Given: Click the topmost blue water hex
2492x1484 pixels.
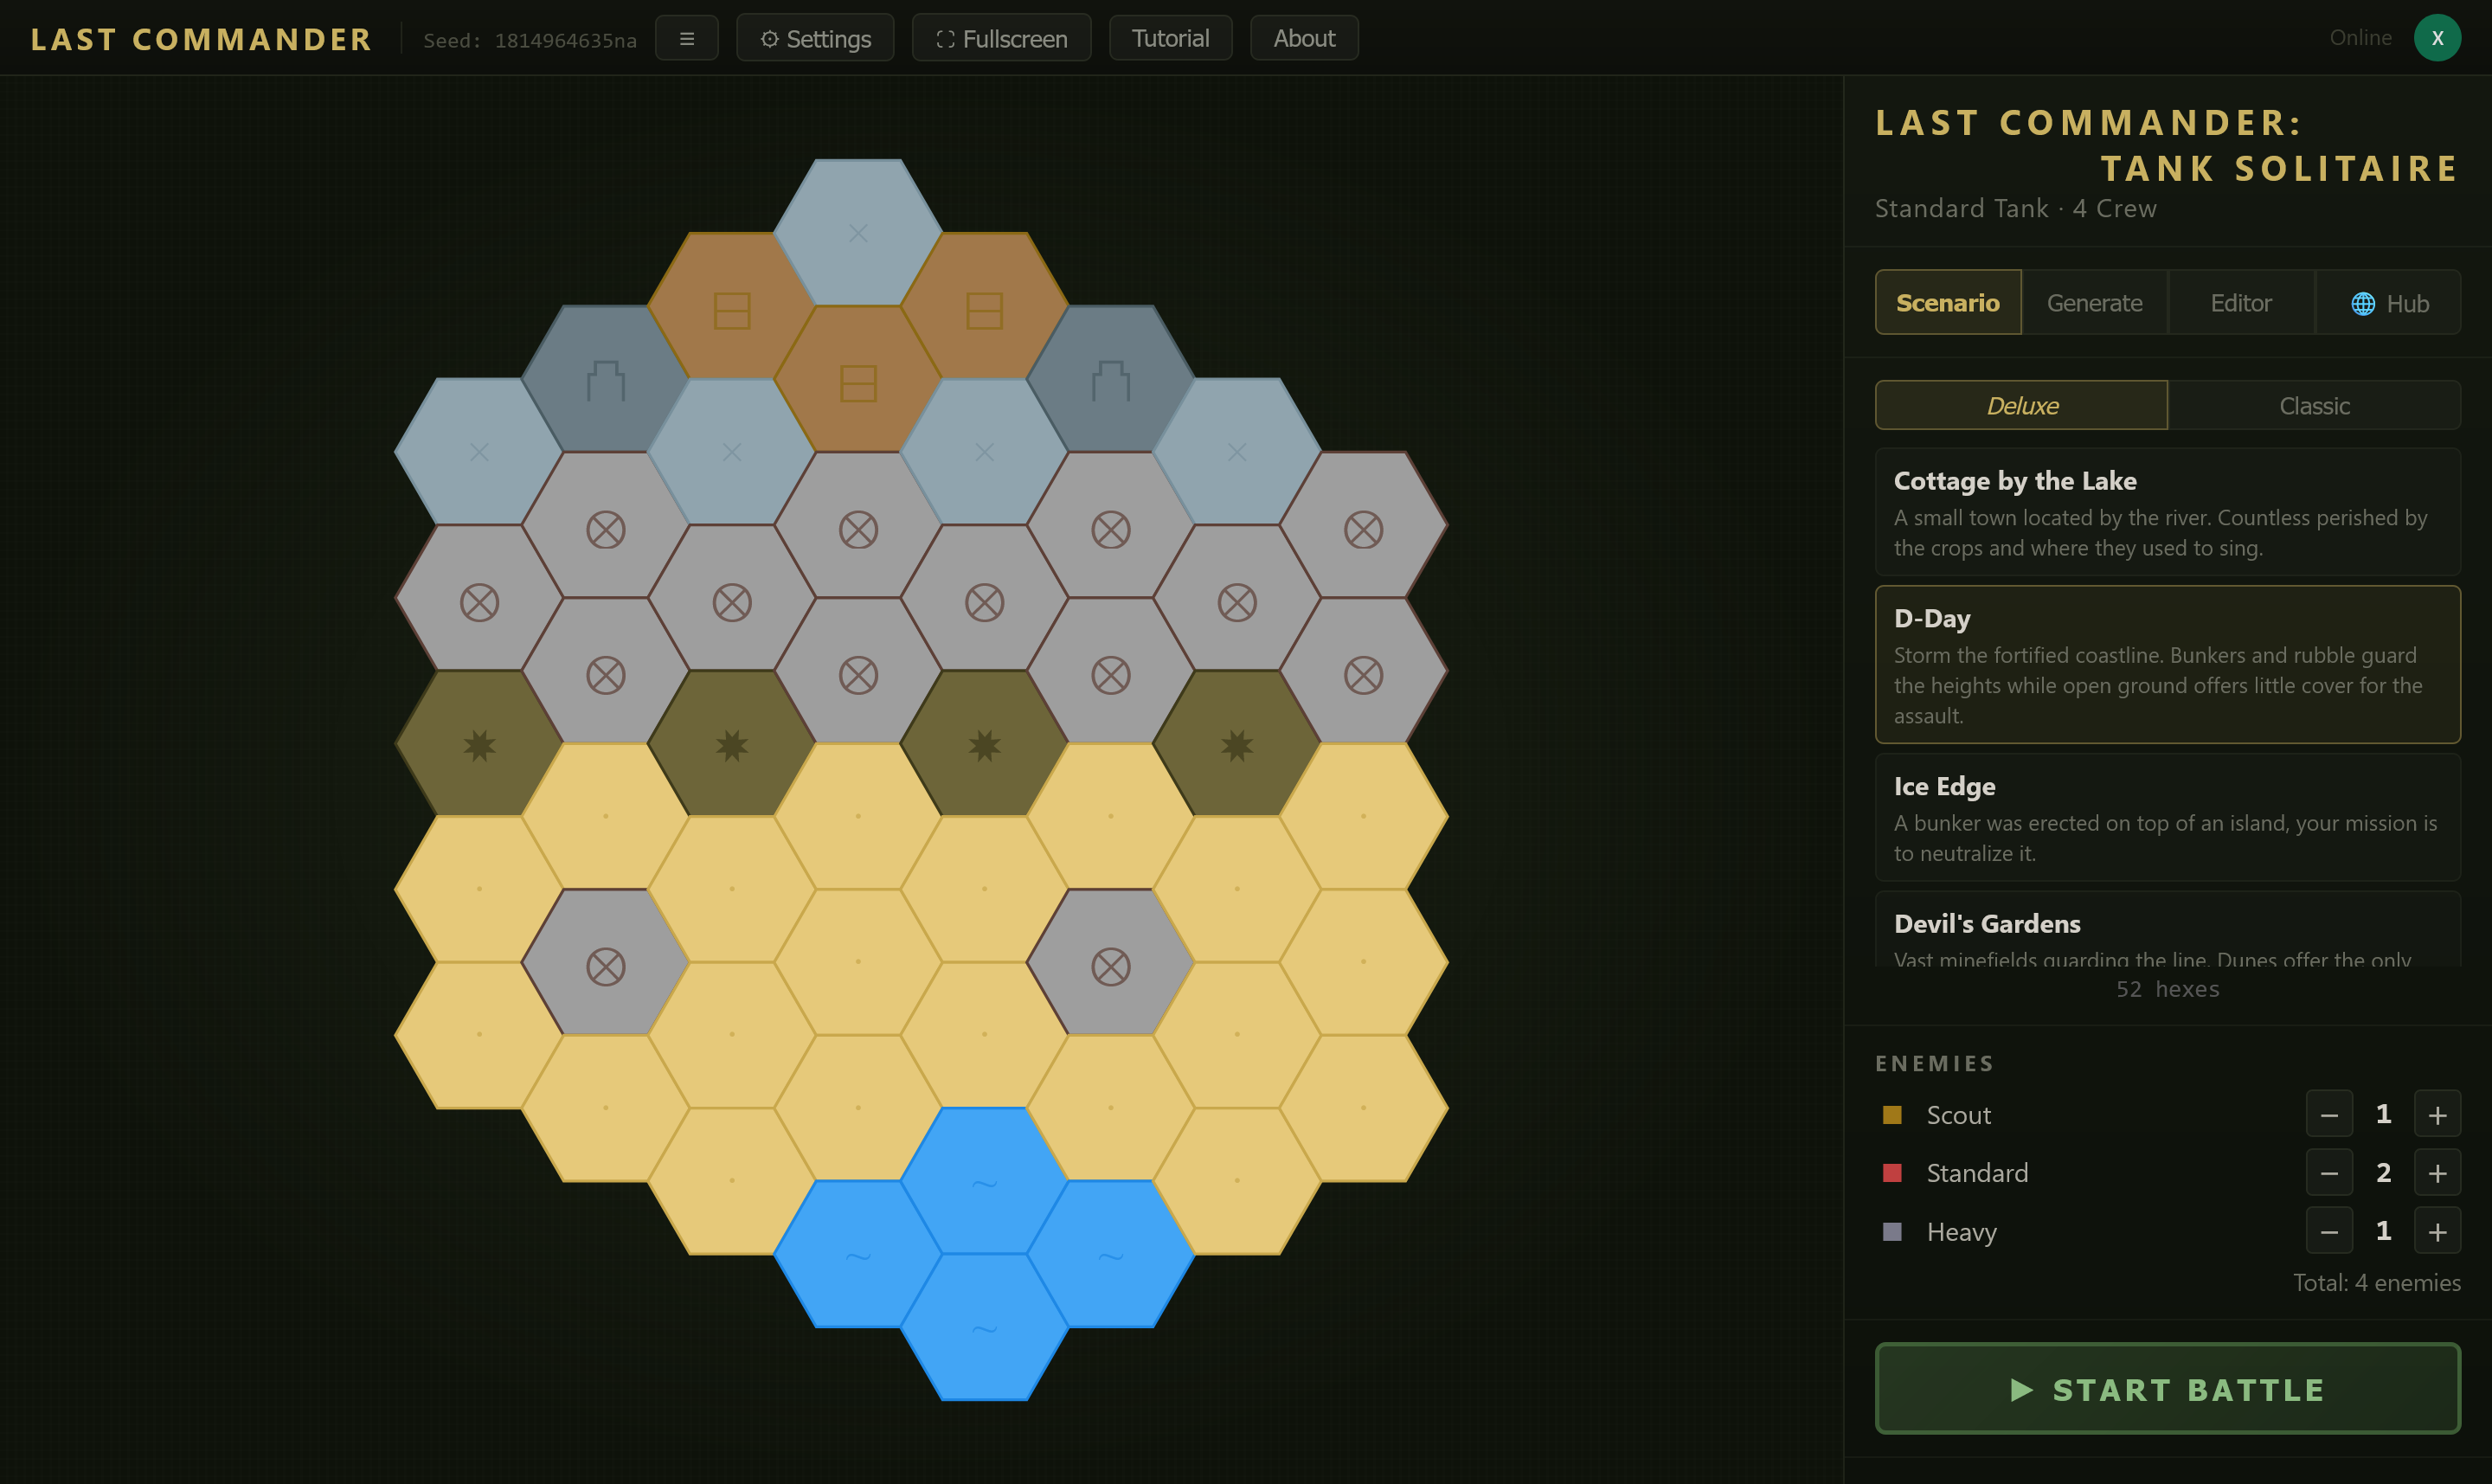Looking at the screenshot, I should point(984,1182).
